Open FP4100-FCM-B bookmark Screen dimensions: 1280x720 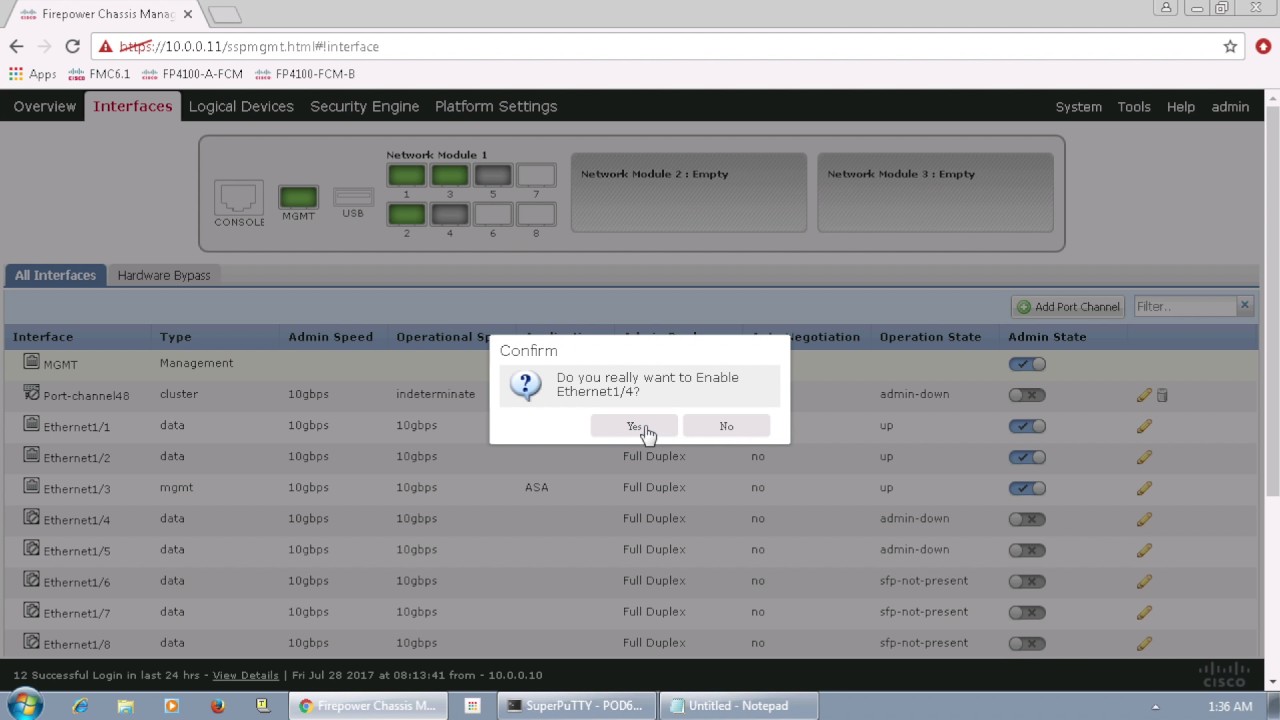305,74
